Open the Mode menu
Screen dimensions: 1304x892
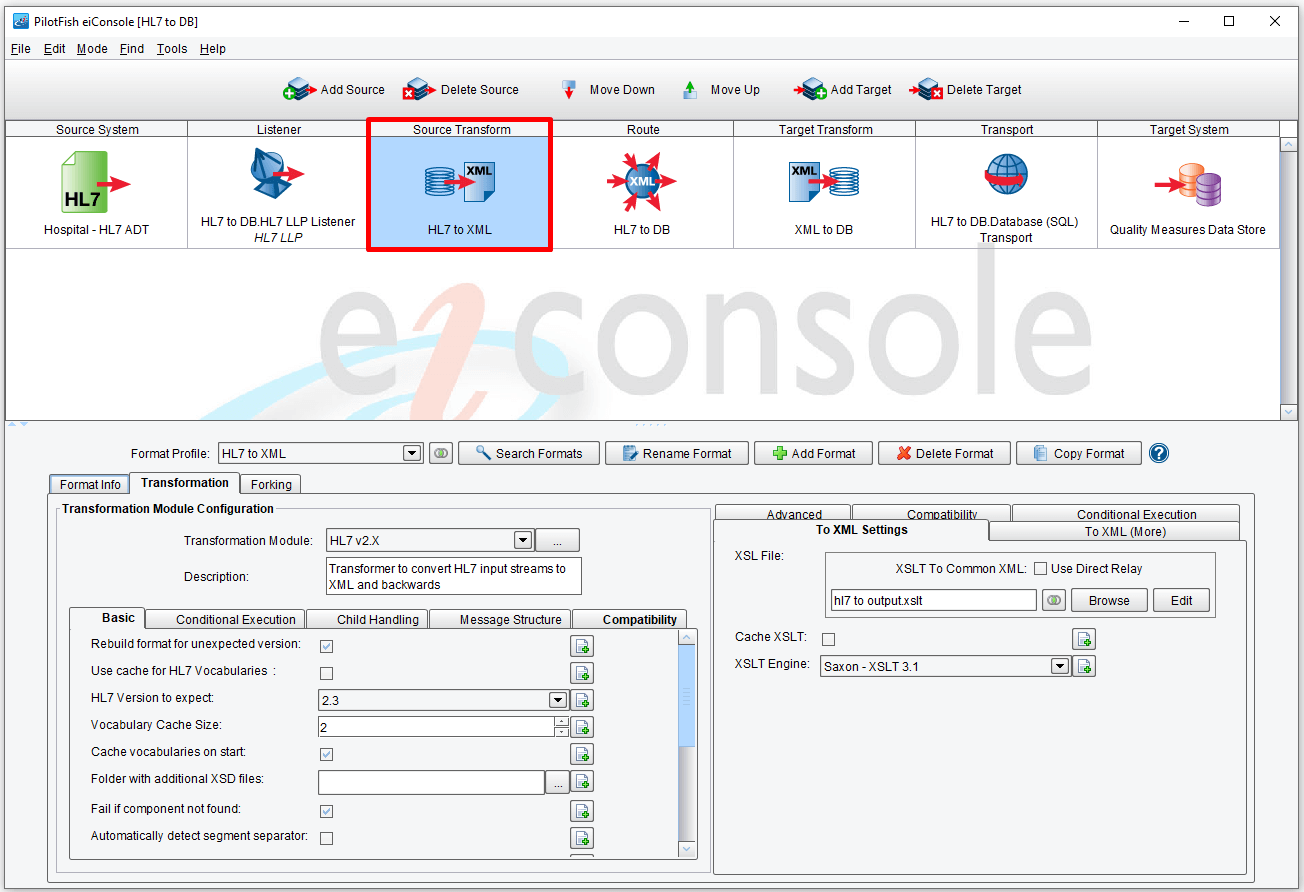92,49
